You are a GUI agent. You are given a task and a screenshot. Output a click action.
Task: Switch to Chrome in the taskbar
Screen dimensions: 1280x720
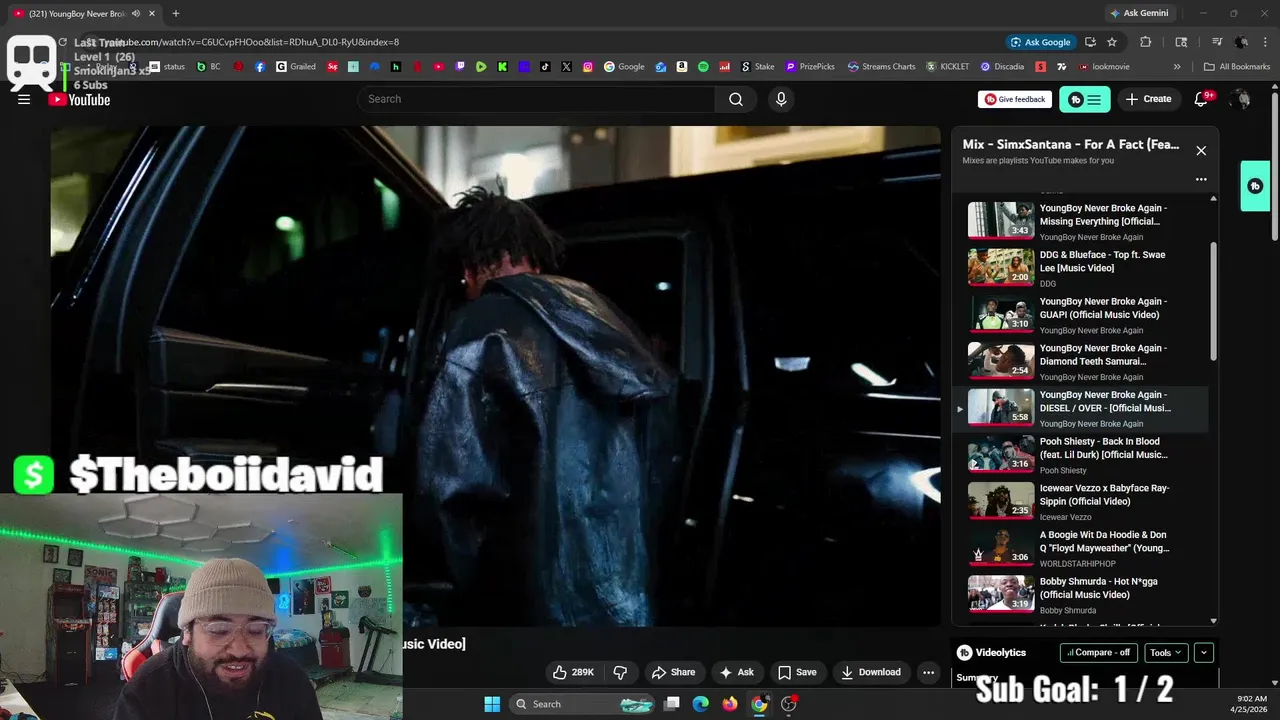[x=759, y=704]
